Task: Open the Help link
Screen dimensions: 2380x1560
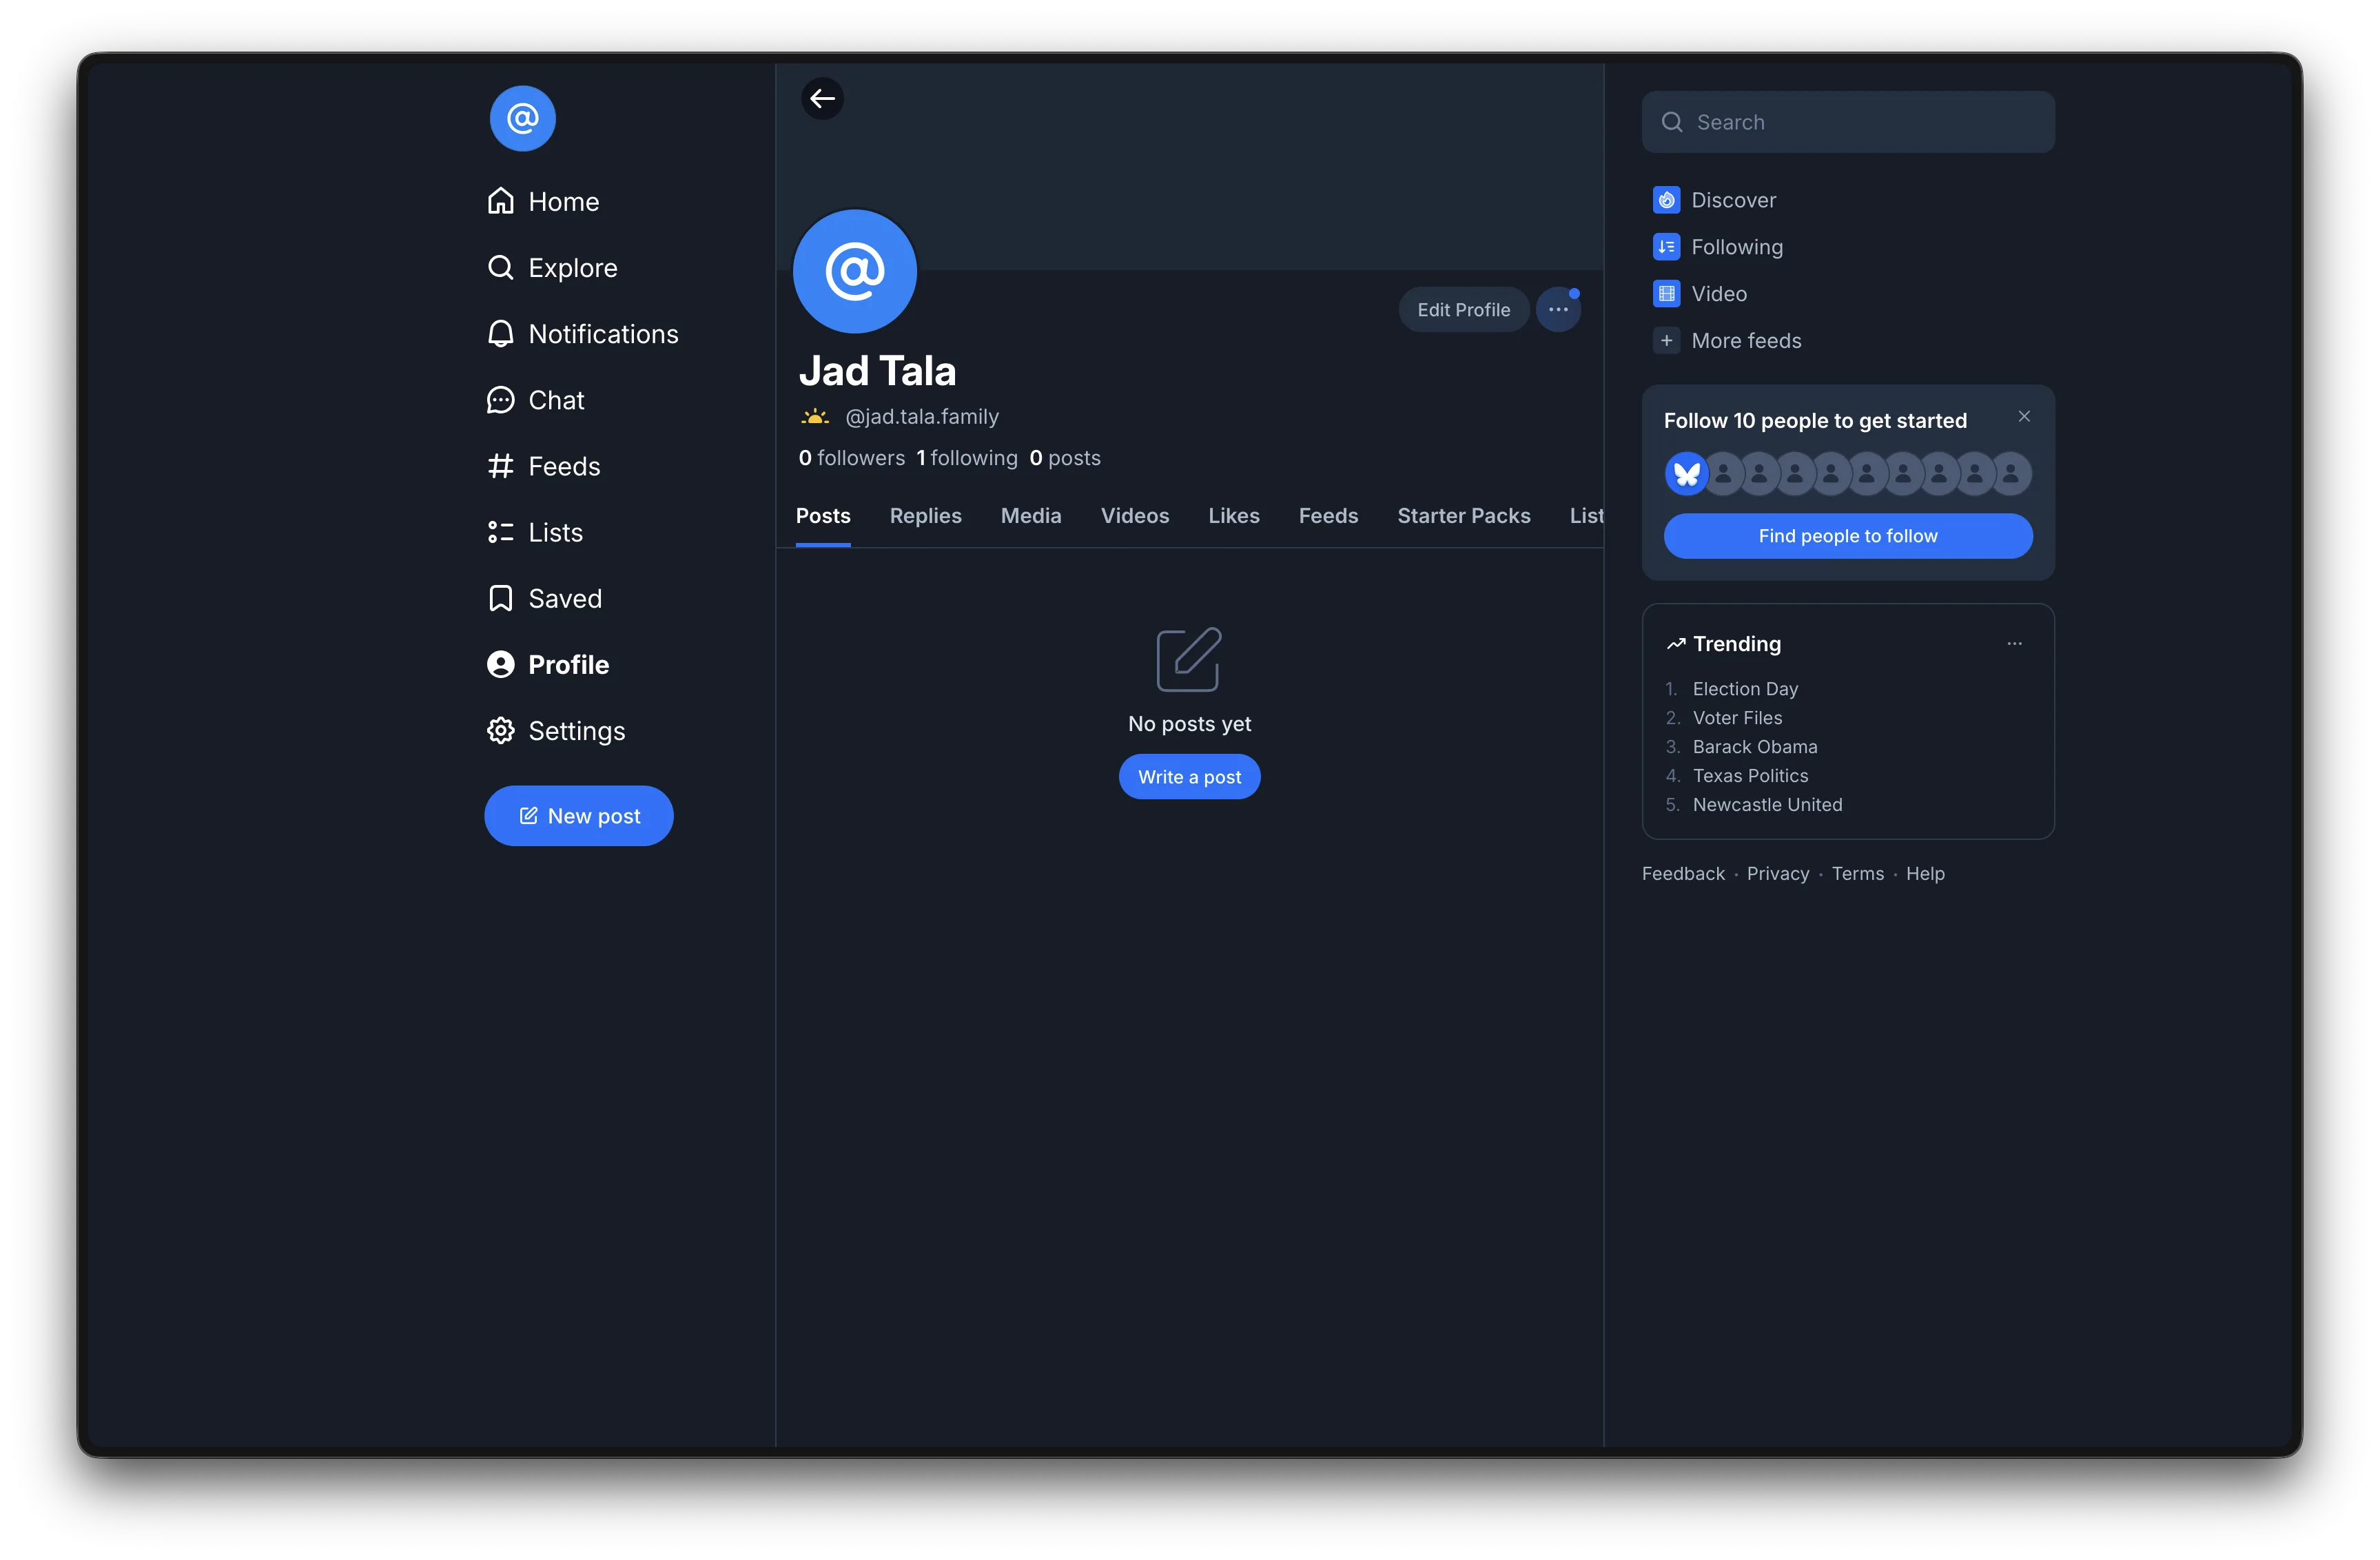Action: pos(1924,874)
